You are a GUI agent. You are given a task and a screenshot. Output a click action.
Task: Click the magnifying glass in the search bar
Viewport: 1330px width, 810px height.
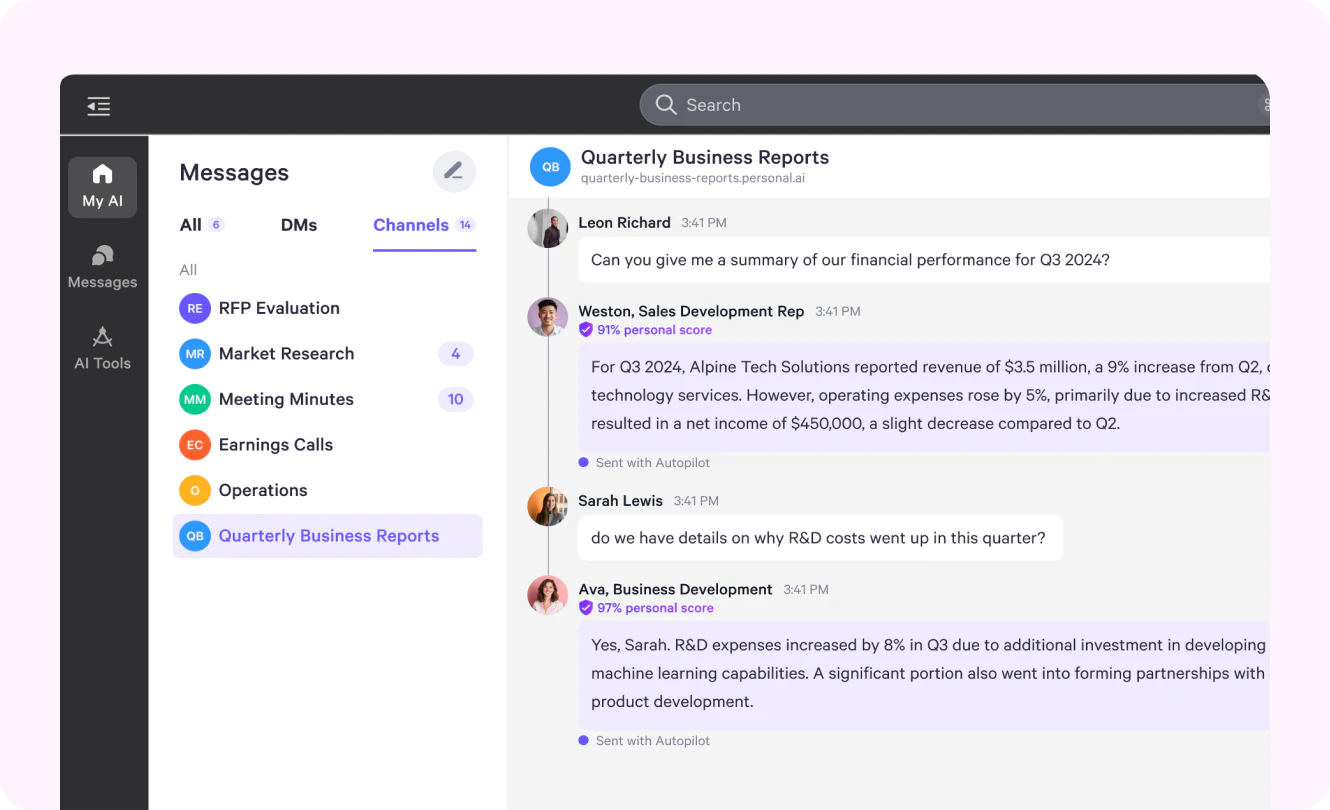(x=665, y=104)
